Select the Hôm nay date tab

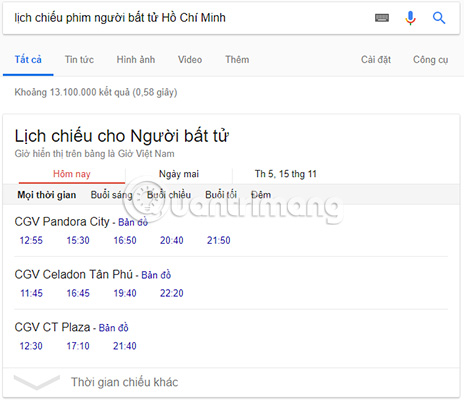[x=72, y=174]
